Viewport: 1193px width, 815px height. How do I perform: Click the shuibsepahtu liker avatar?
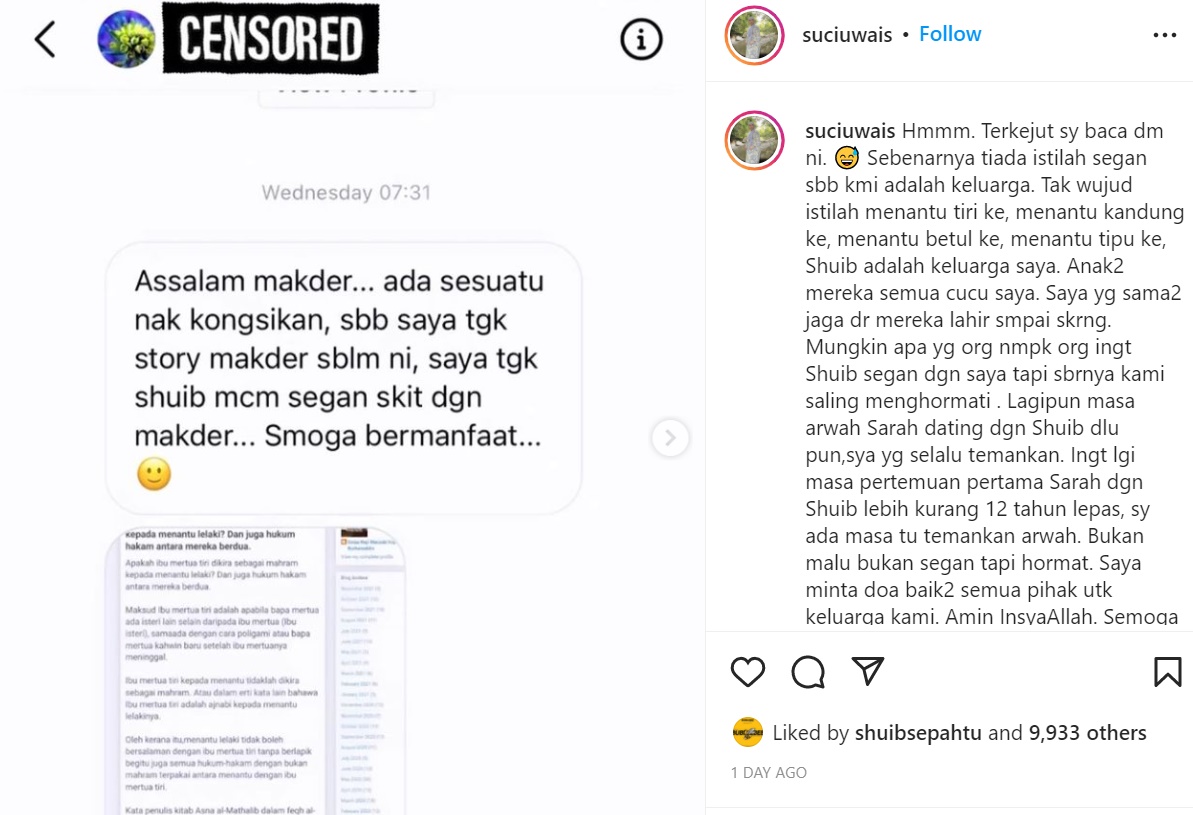click(747, 732)
